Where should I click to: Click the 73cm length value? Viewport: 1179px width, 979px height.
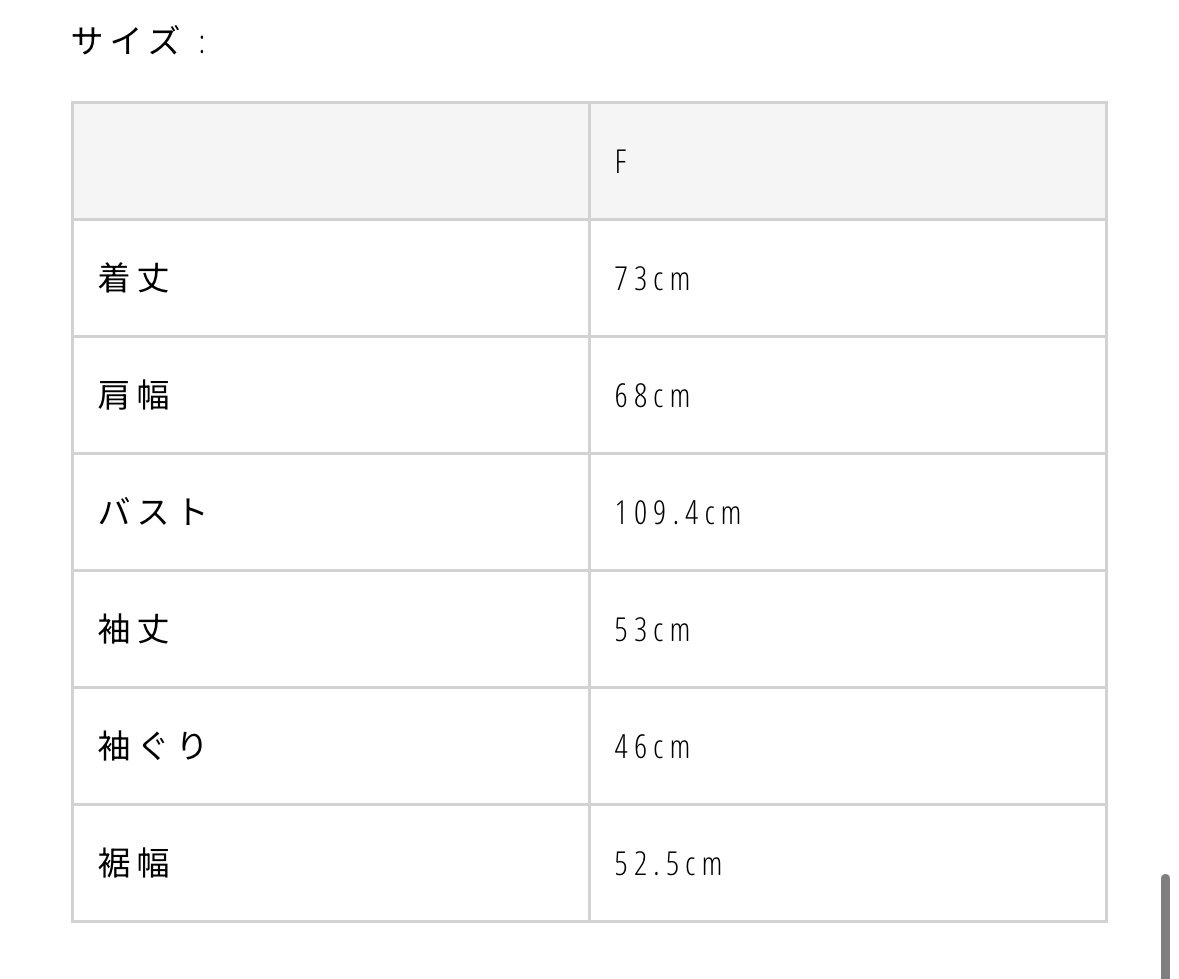point(652,279)
